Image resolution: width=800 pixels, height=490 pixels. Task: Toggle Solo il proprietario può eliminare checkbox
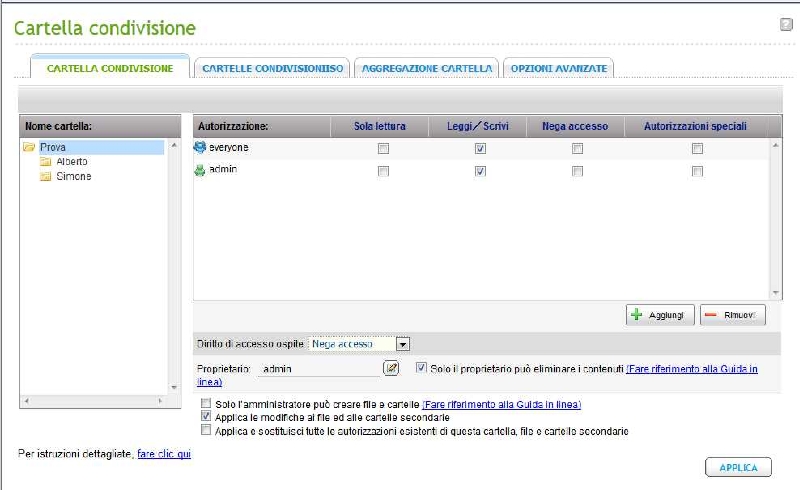(x=421, y=368)
